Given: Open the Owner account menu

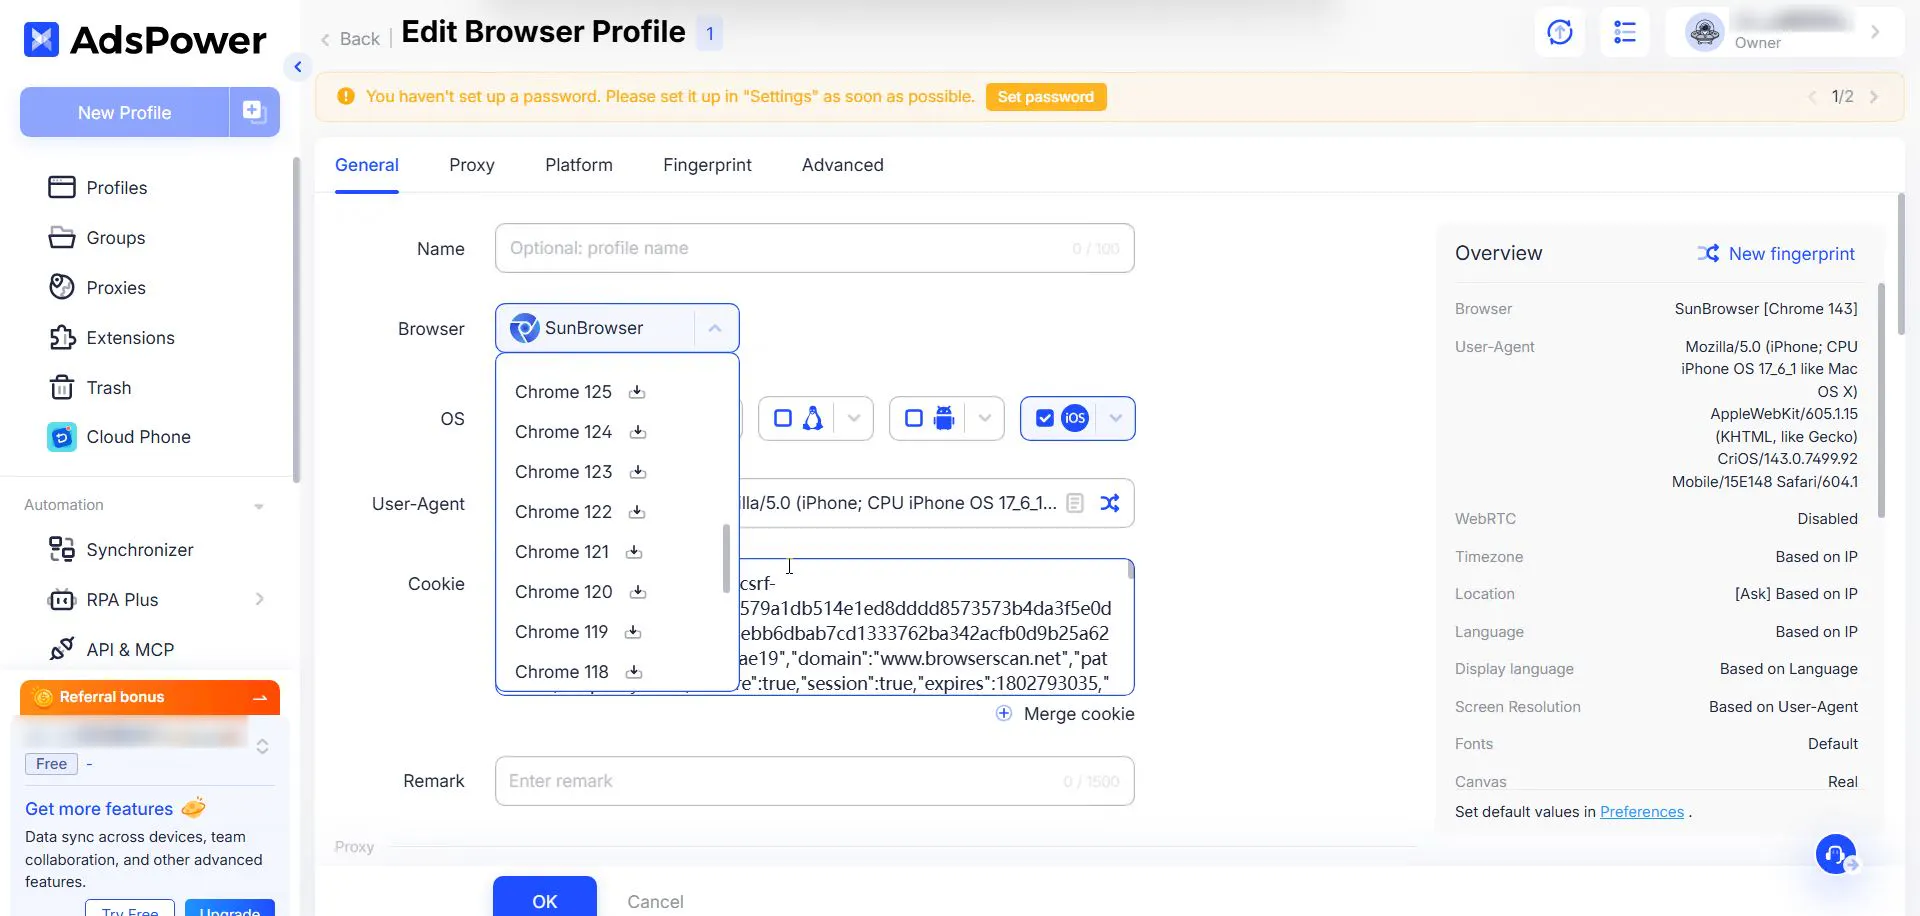Looking at the screenshot, I should coord(1785,32).
